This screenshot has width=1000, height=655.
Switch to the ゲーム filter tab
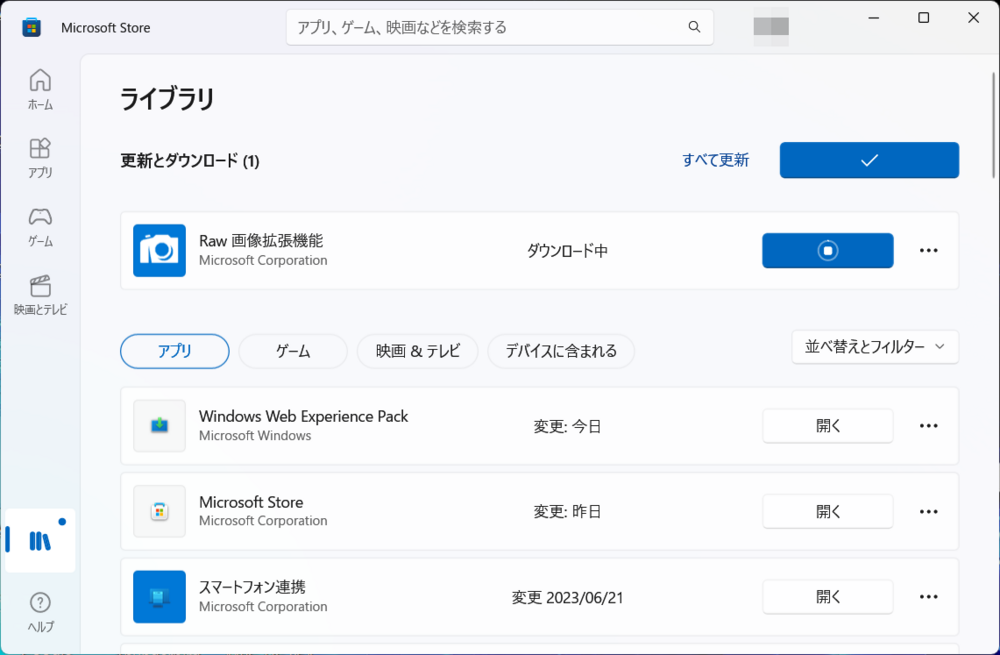293,351
